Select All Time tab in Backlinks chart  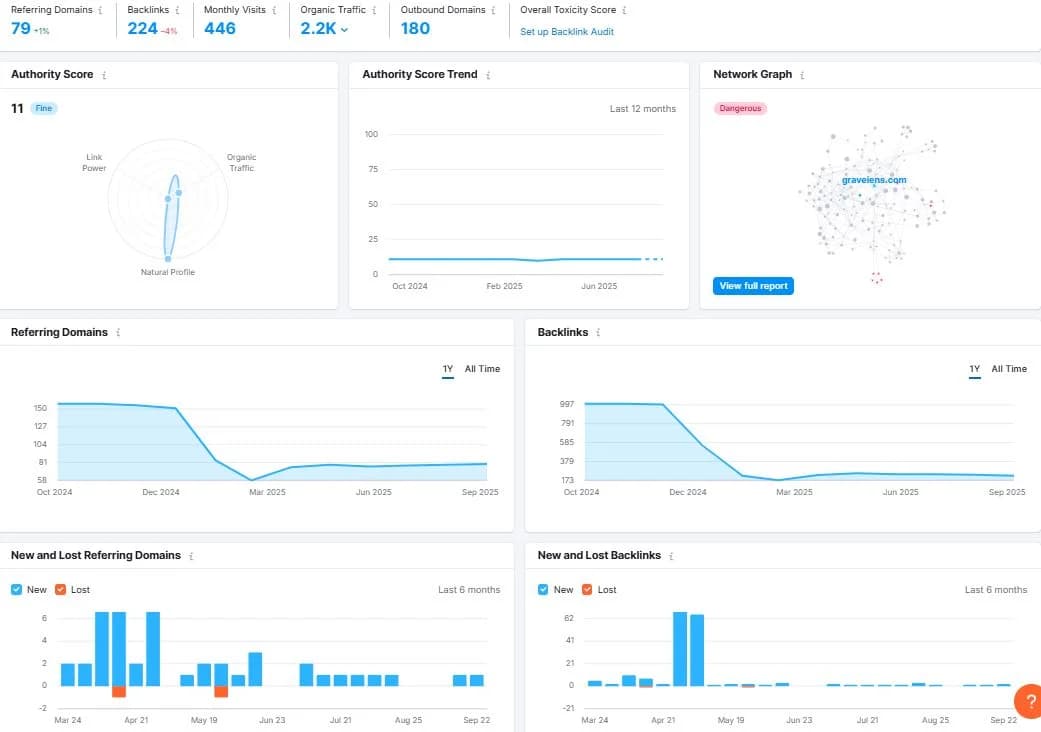pos(1009,369)
